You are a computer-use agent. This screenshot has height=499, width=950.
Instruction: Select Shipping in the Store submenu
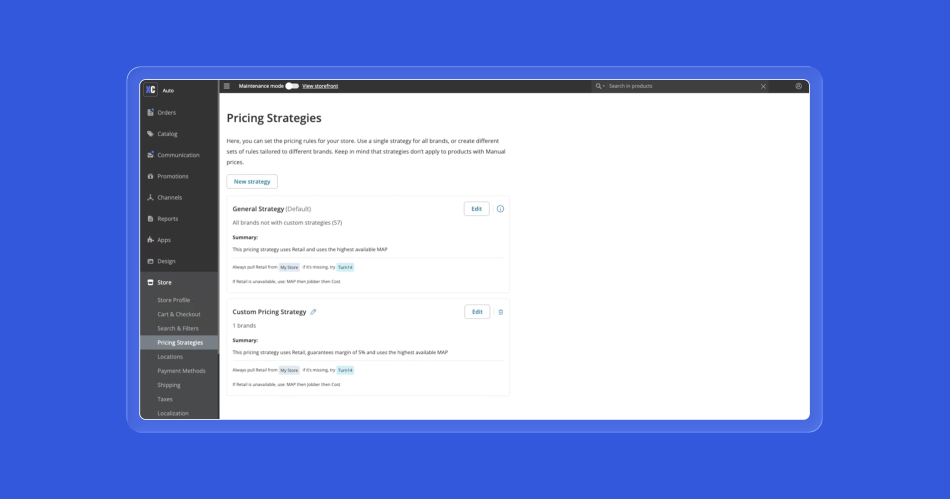[169, 385]
